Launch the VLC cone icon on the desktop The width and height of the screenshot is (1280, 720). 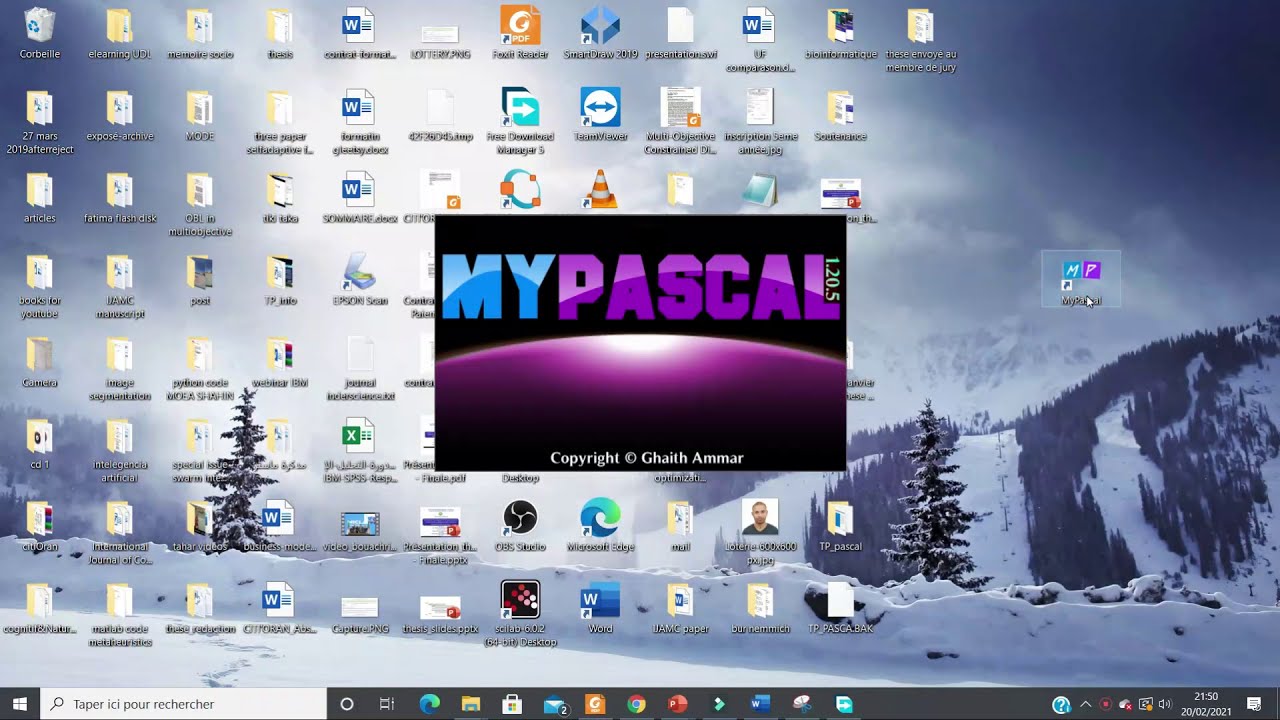pyautogui.click(x=600, y=189)
